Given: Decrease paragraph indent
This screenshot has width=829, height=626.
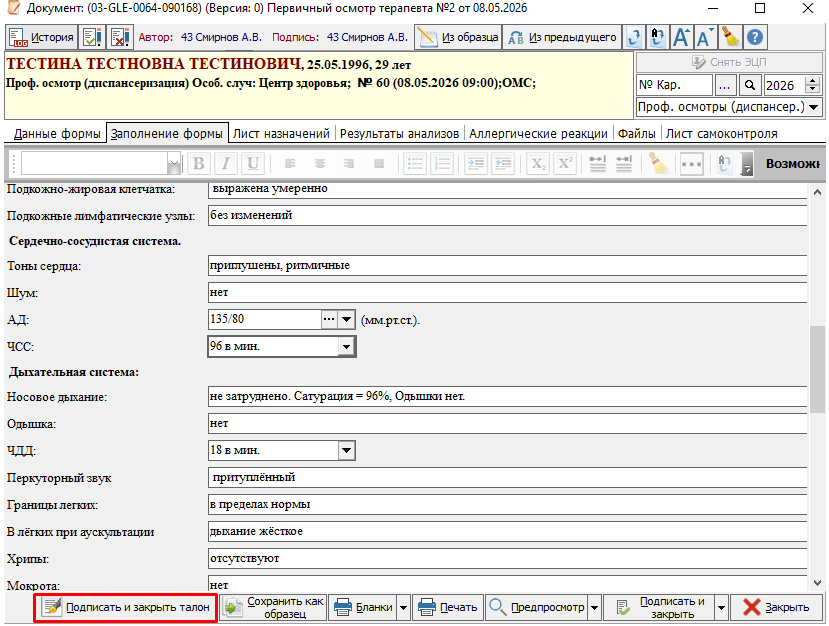Looking at the screenshot, I should tap(503, 164).
